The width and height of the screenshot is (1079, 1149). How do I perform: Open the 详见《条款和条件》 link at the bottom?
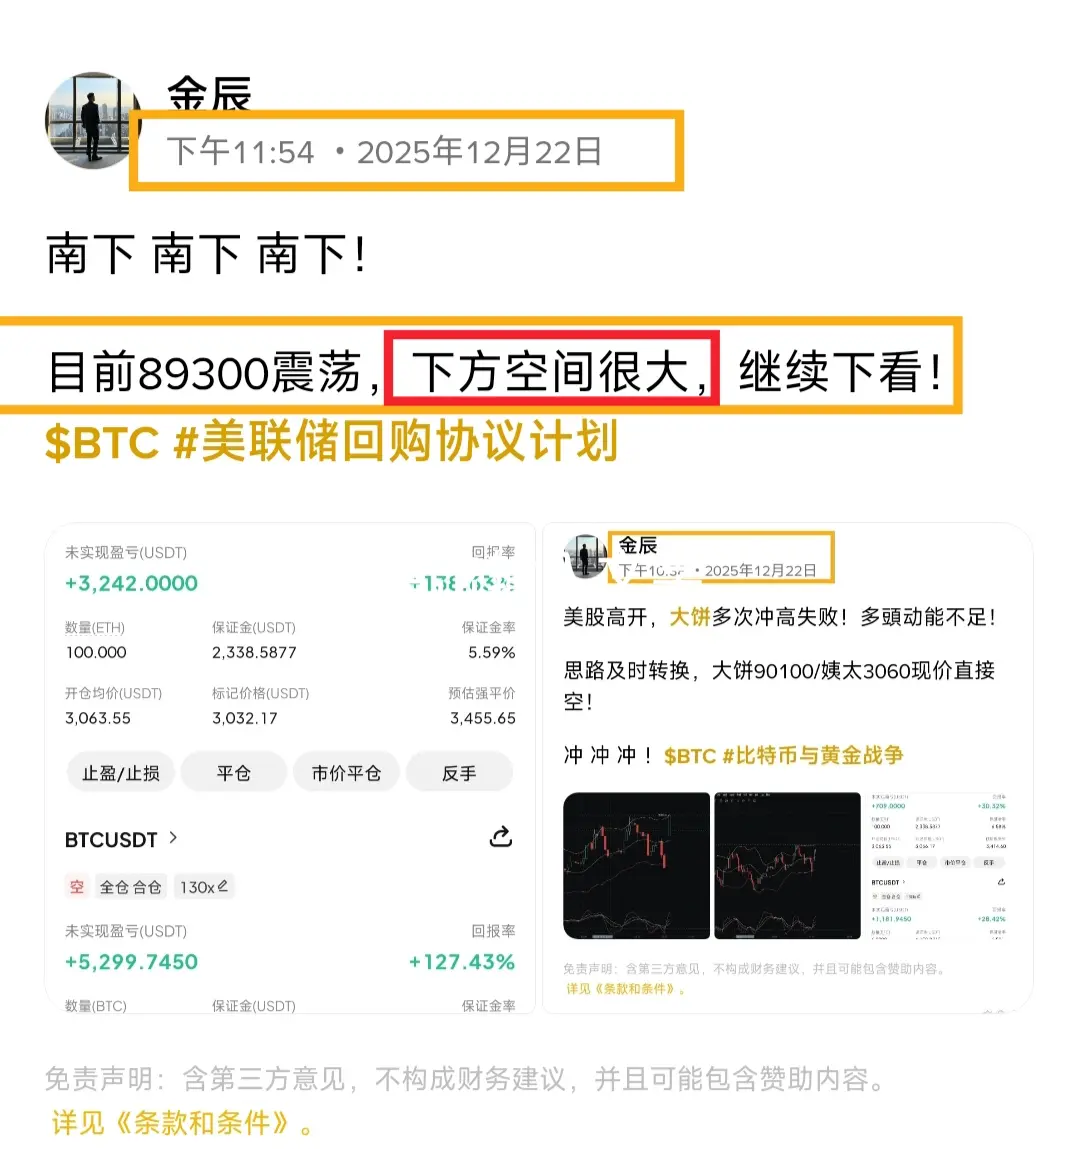[x=181, y=1122]
